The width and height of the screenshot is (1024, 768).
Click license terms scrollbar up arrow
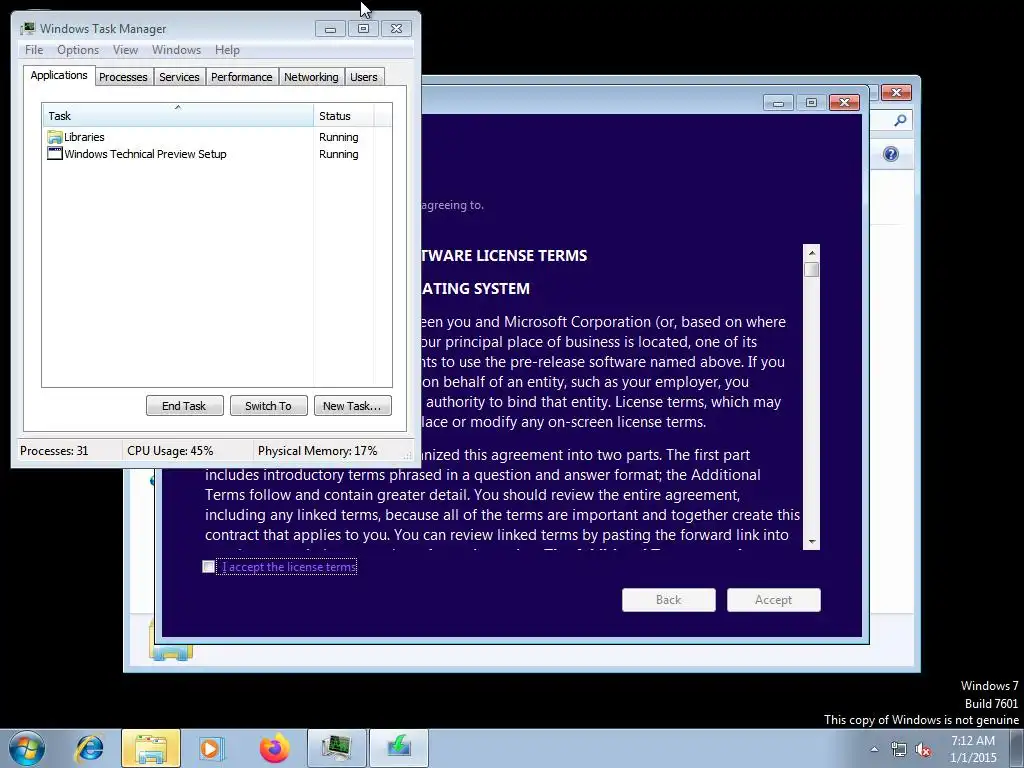pyautogui.click(x=812, y=253)
